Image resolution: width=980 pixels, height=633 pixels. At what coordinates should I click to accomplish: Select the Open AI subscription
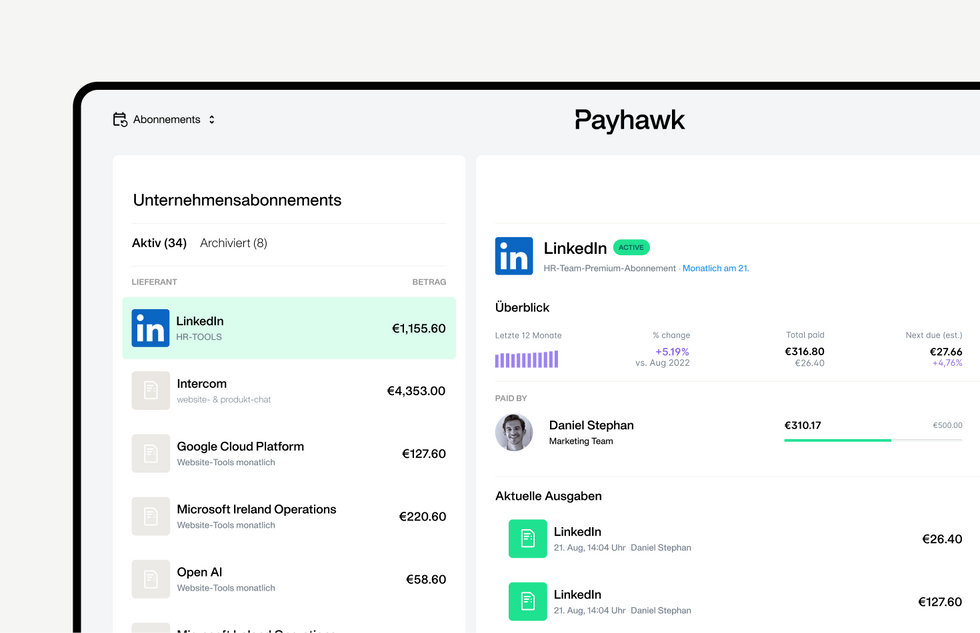(289, 579)
